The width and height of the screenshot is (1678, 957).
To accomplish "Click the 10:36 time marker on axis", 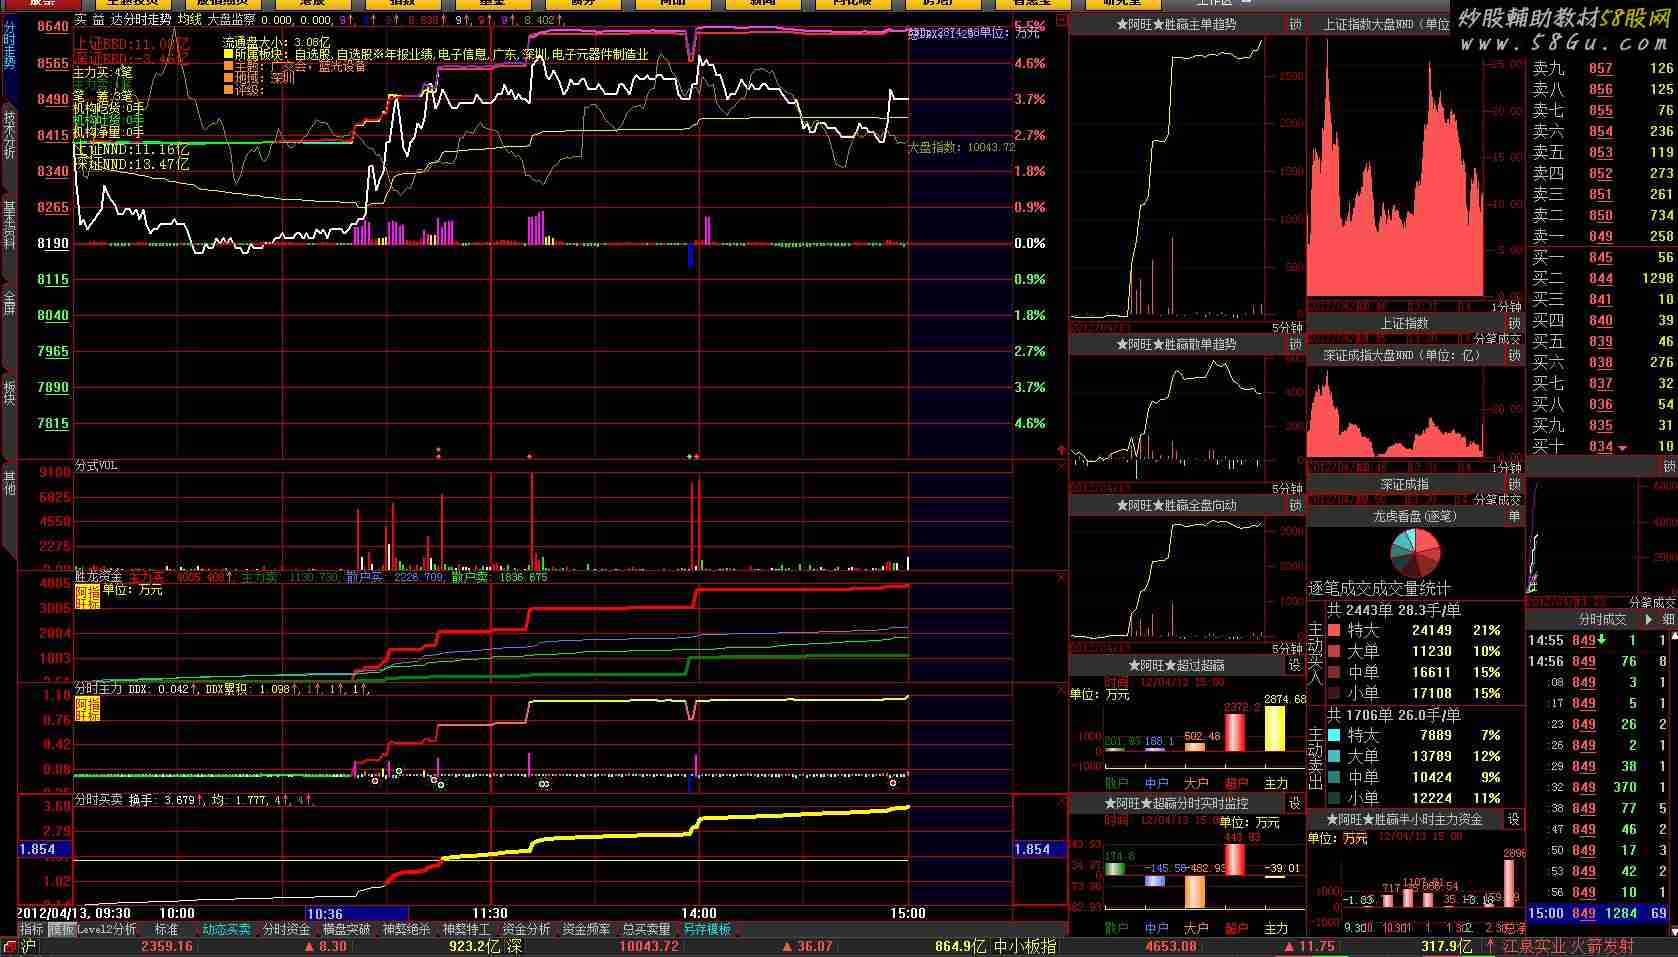I will (325, 913).
